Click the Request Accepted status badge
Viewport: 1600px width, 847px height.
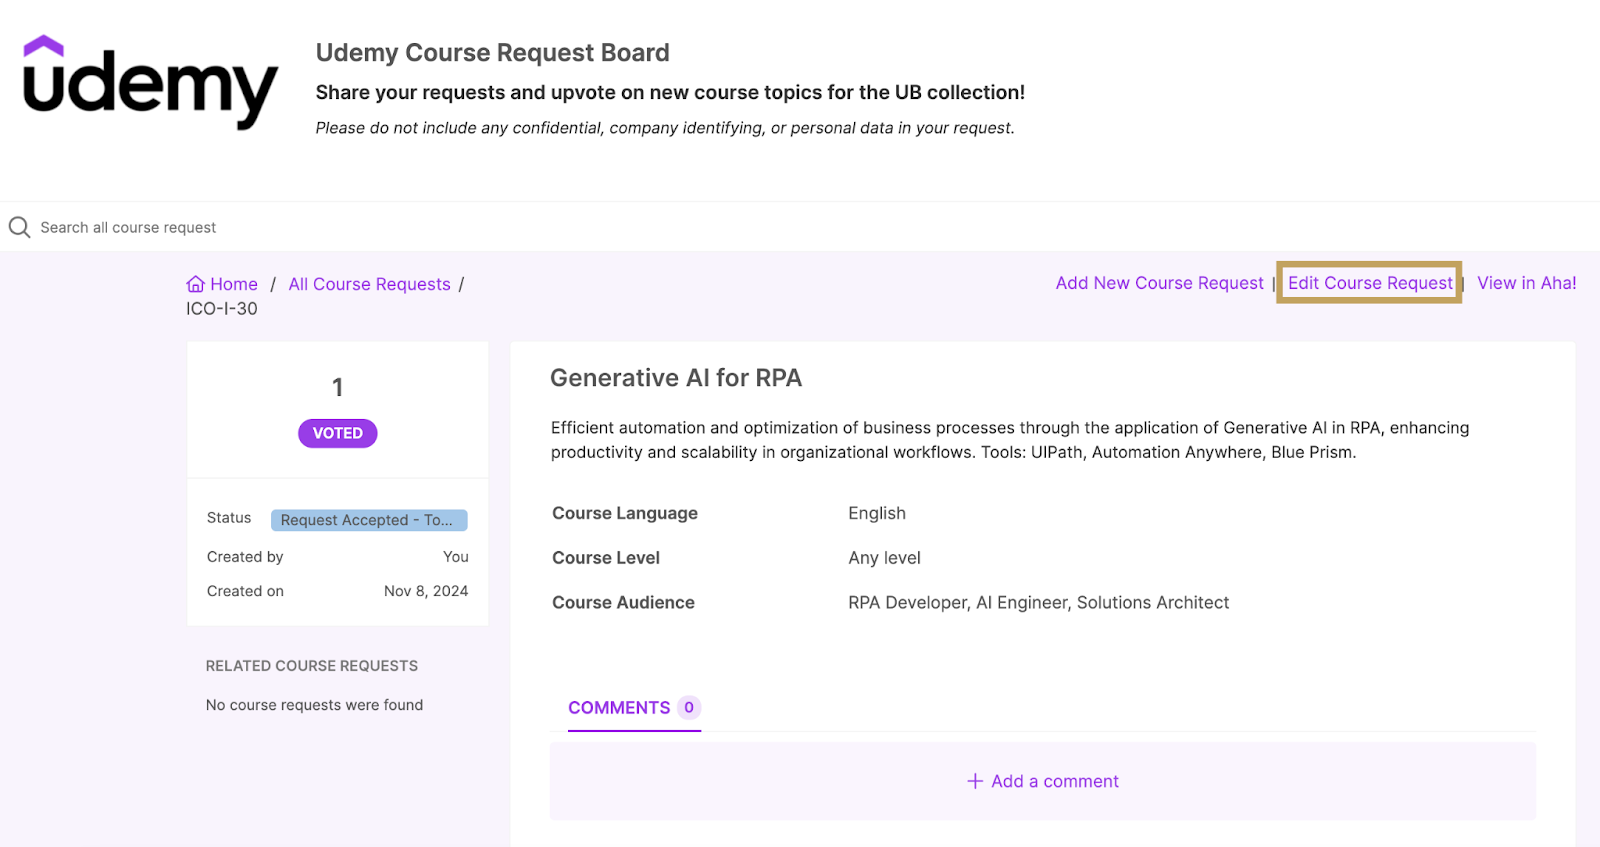tap(368, 520)
